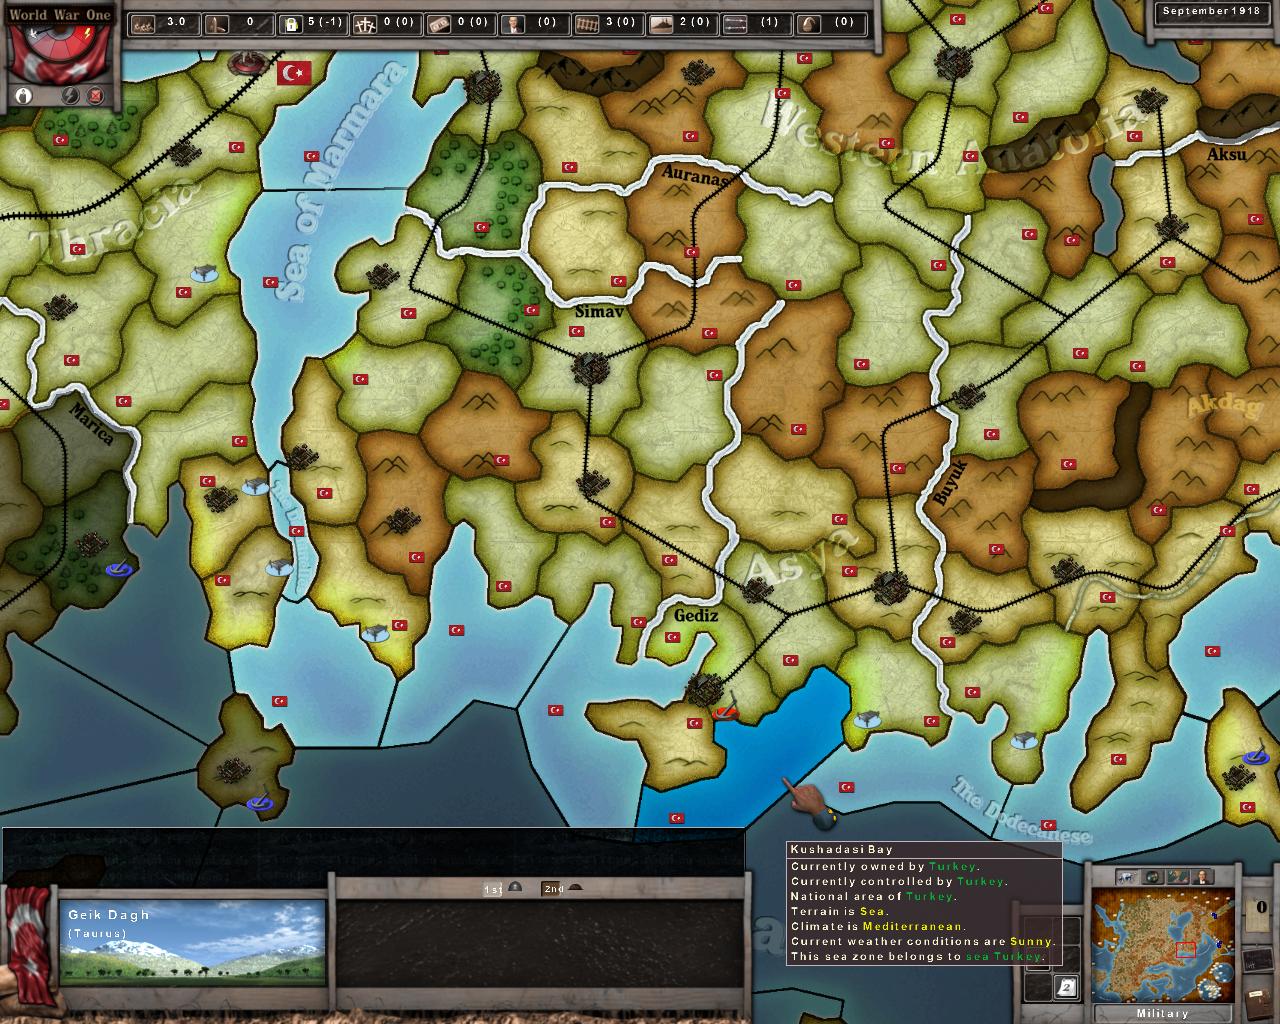Image resolution: width=1280 pixels, height=1024 pixels.
Task: Click the red X icon under the flag
Action: click(x=96, y=96)
